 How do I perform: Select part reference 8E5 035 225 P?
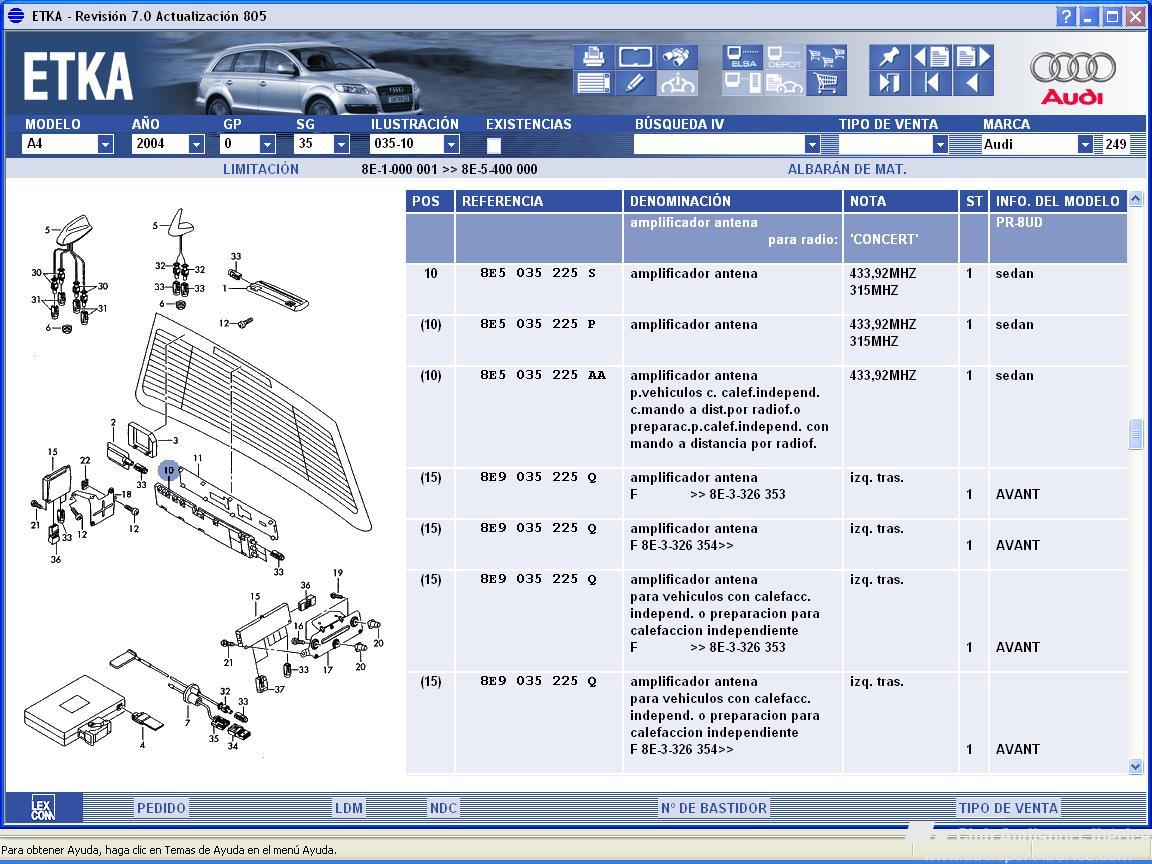click(x=538, y=324)
